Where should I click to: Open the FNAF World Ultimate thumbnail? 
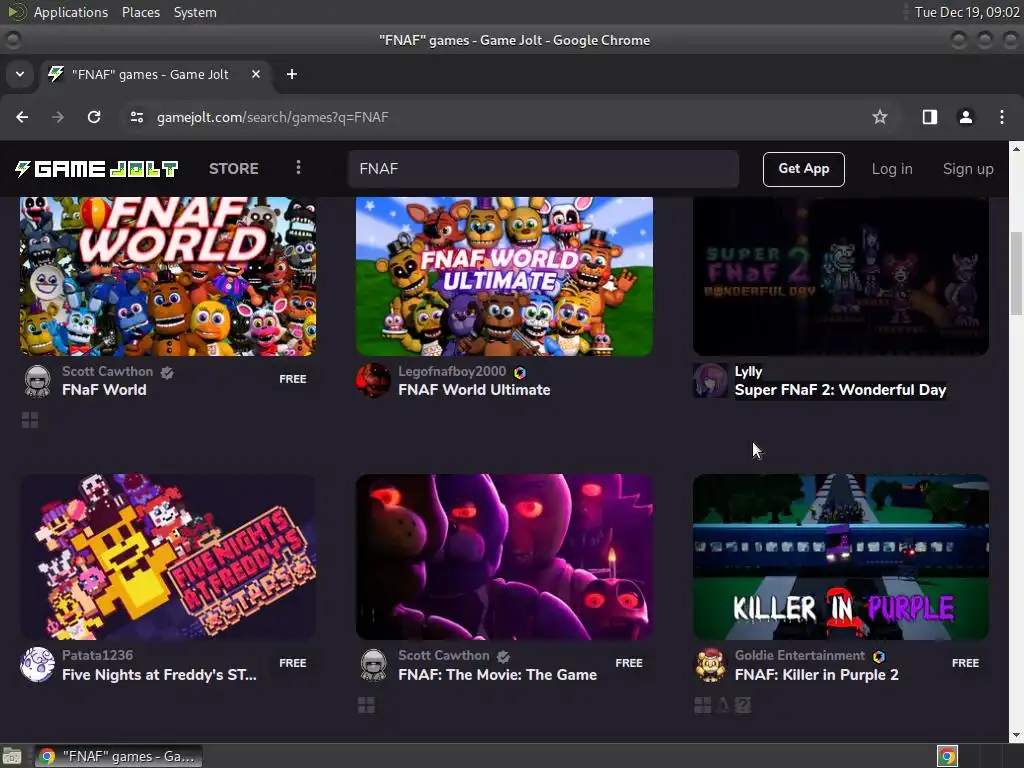(504, 277)
